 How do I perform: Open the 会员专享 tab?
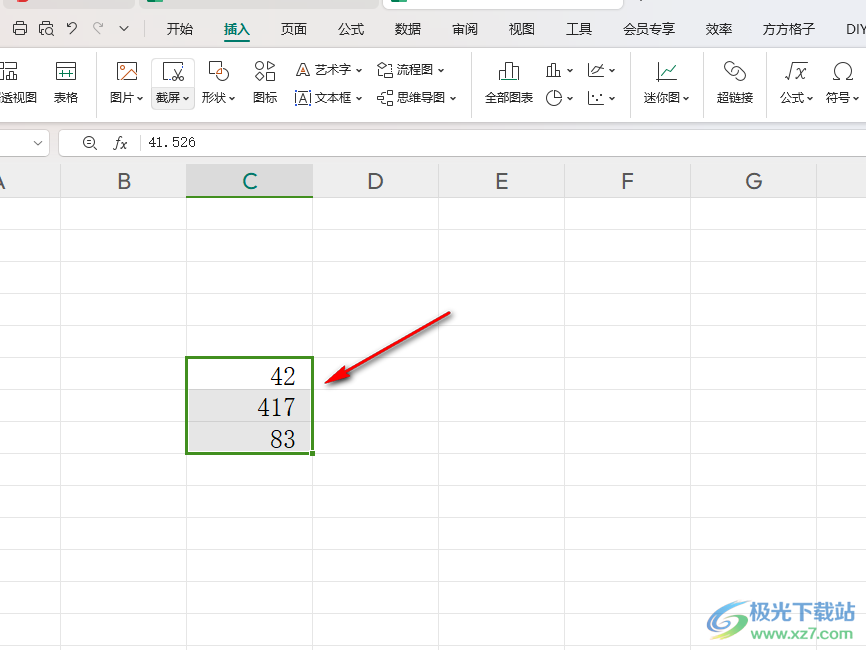(648, 29)
